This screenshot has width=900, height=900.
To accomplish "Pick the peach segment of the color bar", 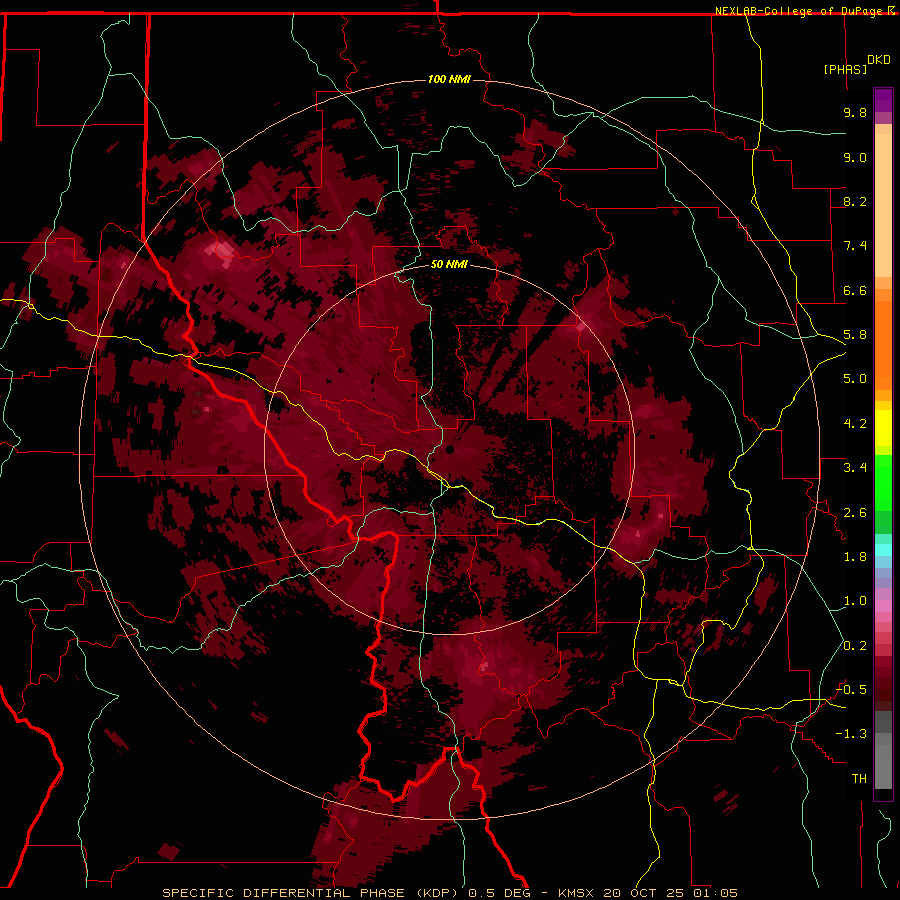I will (883, 201).
